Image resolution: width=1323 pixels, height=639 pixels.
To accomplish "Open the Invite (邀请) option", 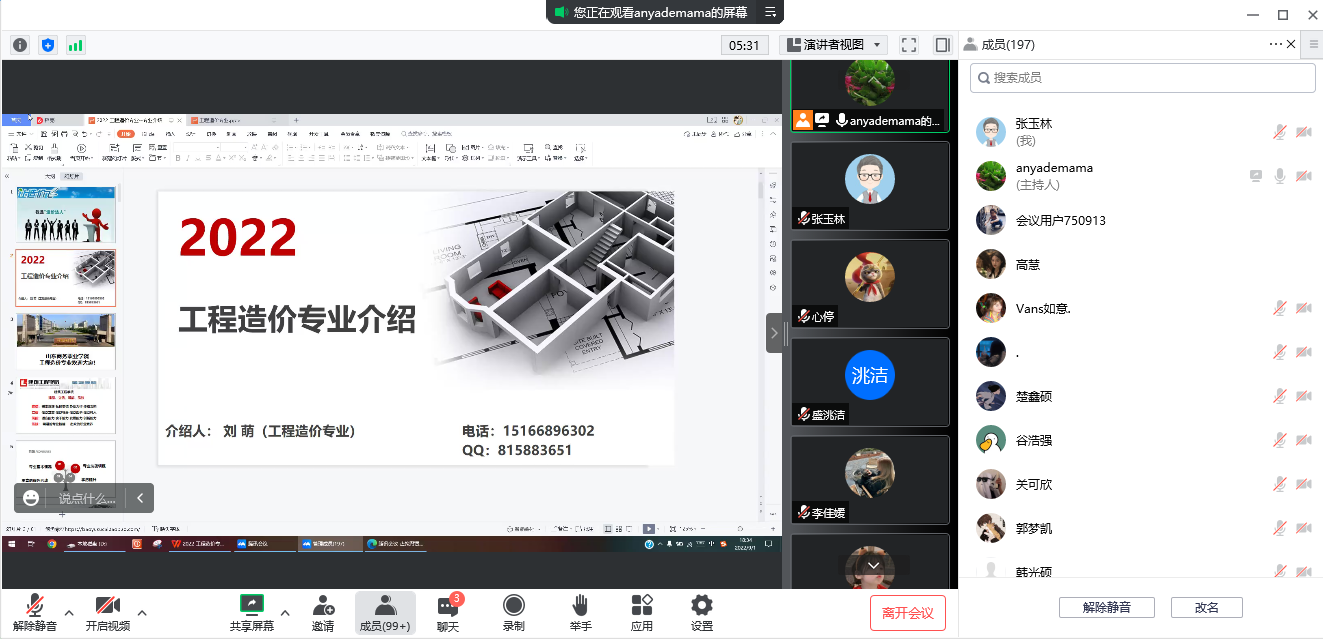I will 323,612.
